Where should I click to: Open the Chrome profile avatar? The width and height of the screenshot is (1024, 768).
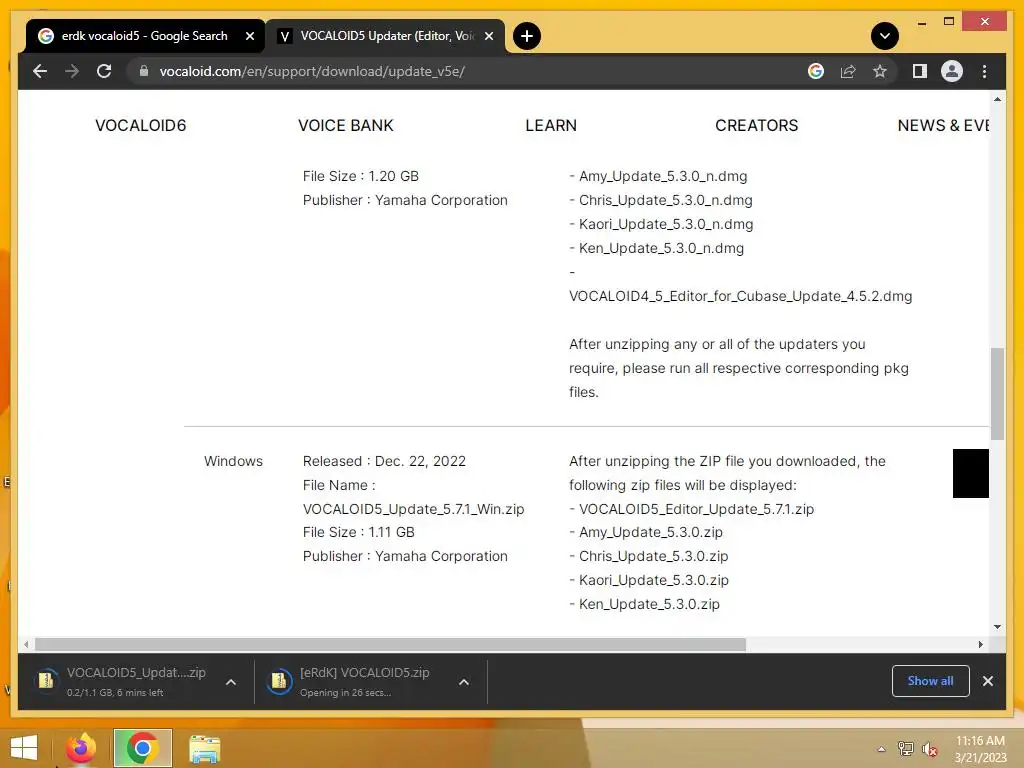(x=952, y=71)
